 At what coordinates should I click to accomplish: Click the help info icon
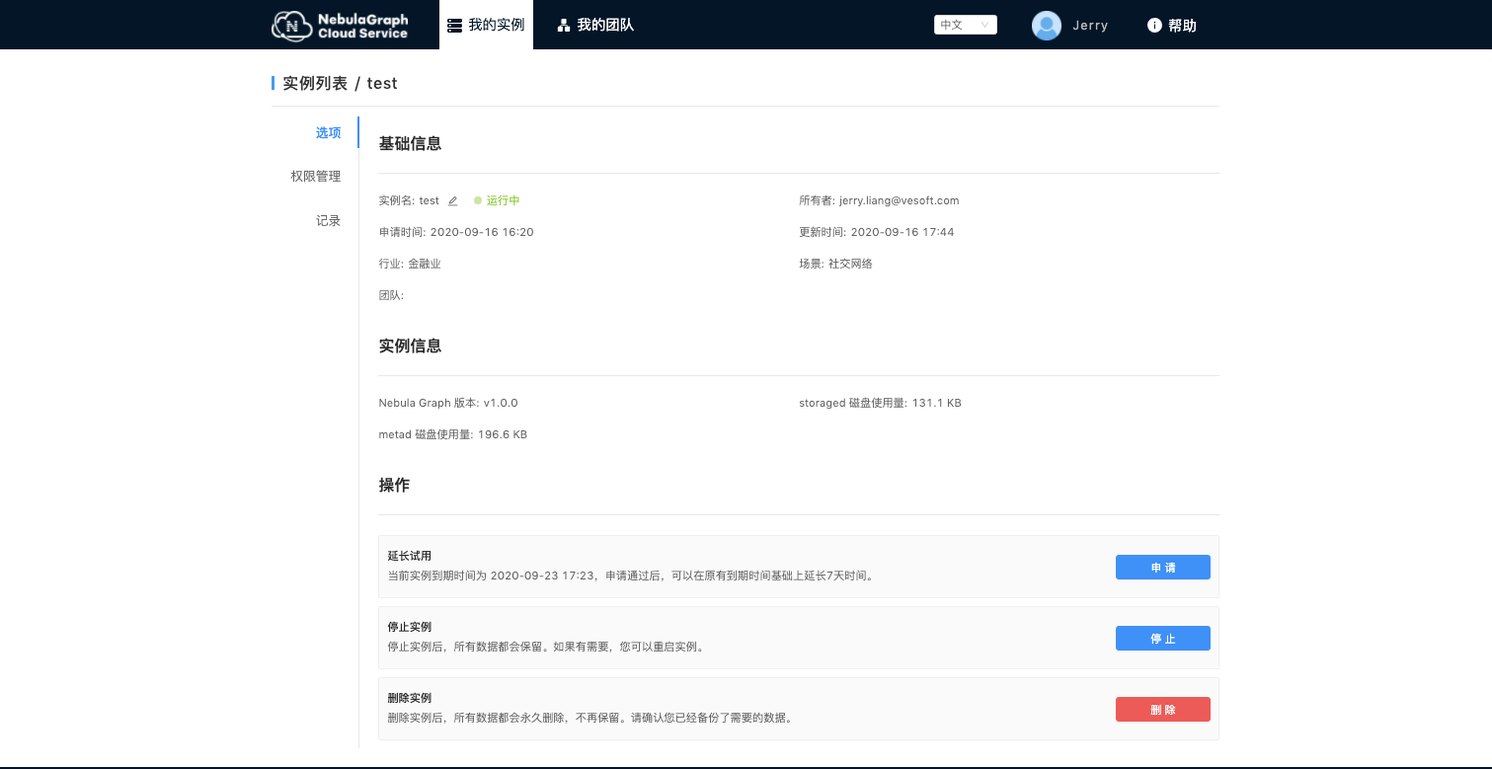coord(1154,25)
